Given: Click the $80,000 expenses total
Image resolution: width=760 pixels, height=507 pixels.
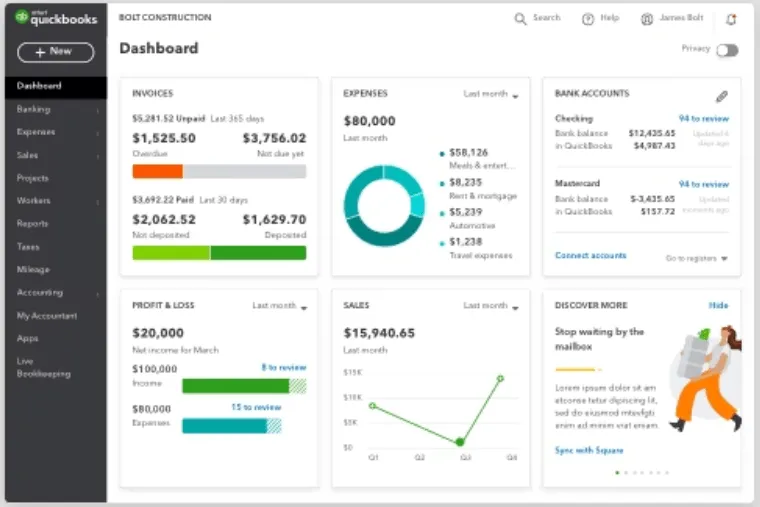Looking at the screenshot, I should [x=369, y=121].
